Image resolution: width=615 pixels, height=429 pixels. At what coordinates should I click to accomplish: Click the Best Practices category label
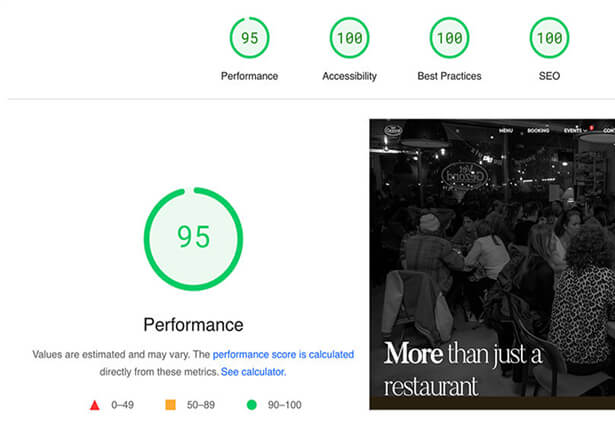(x=449, y=76)
